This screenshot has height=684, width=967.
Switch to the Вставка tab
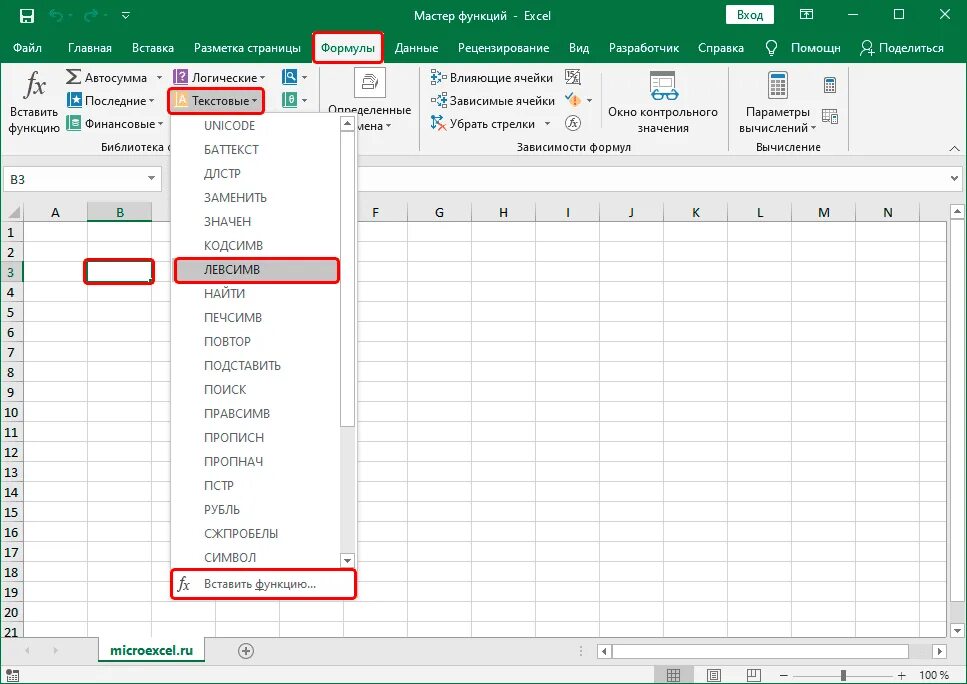click(x=153, y=47)
